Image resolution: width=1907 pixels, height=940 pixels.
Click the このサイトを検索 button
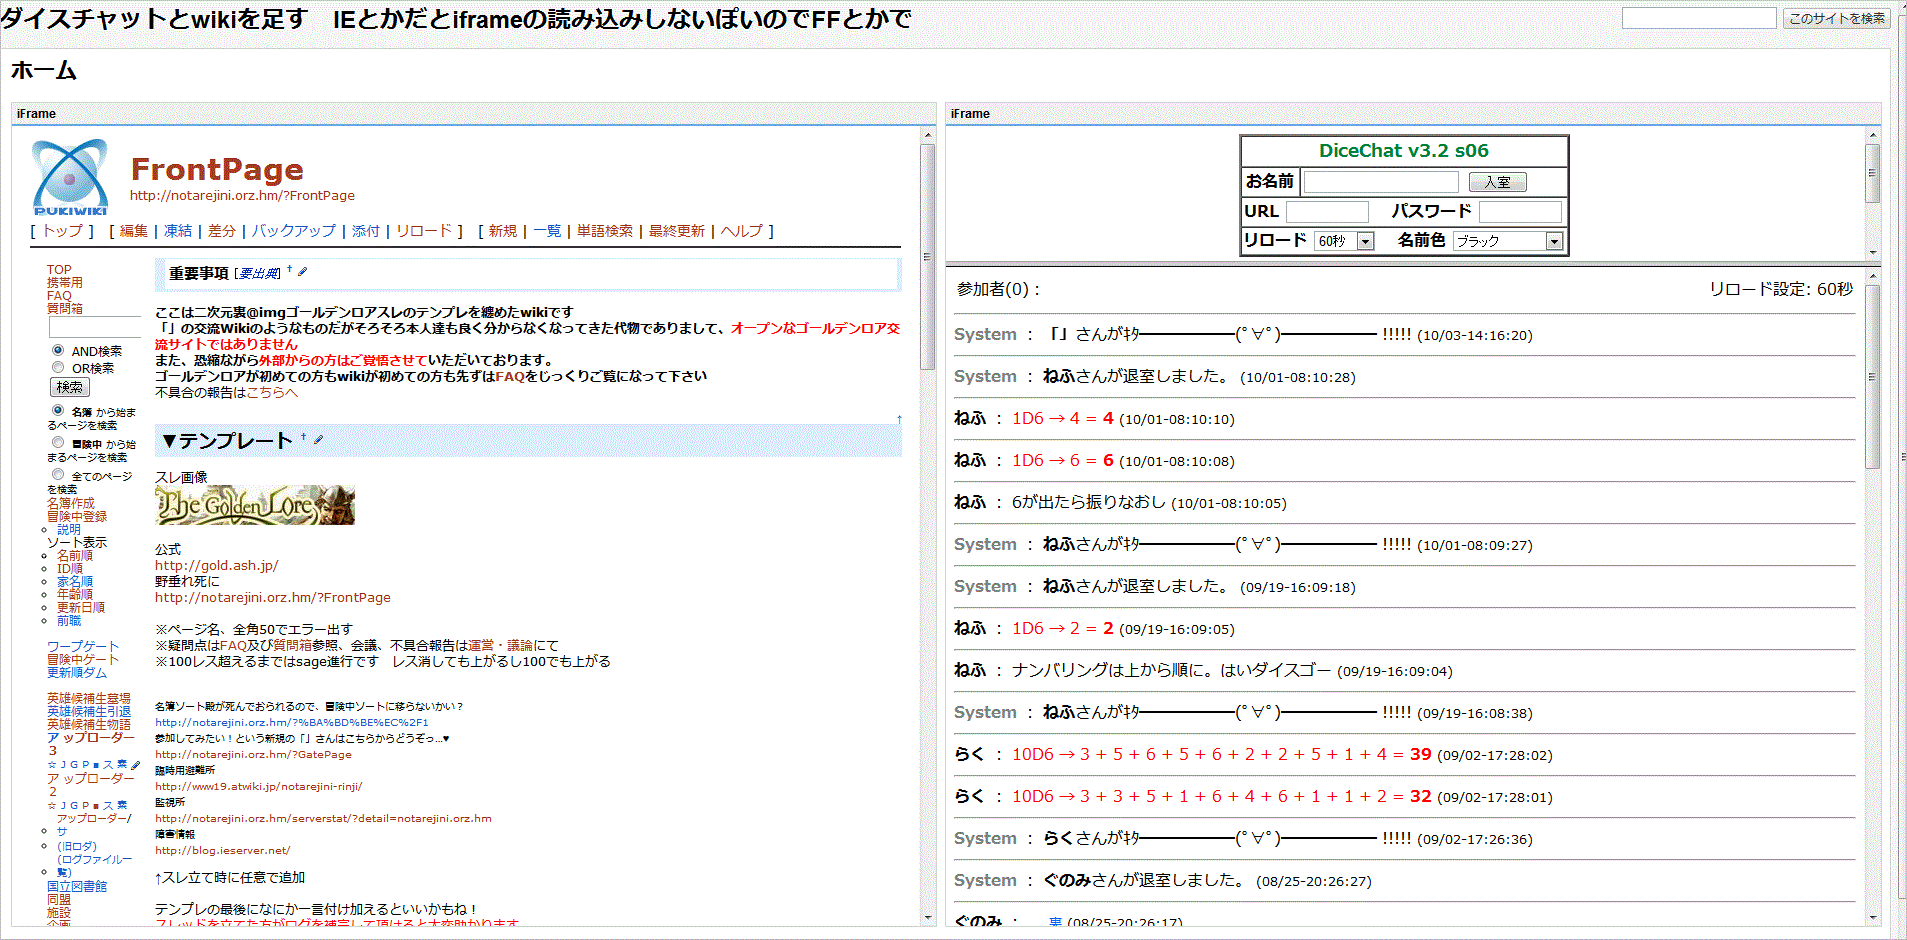pyautogui.click(x=1836, y=18)
